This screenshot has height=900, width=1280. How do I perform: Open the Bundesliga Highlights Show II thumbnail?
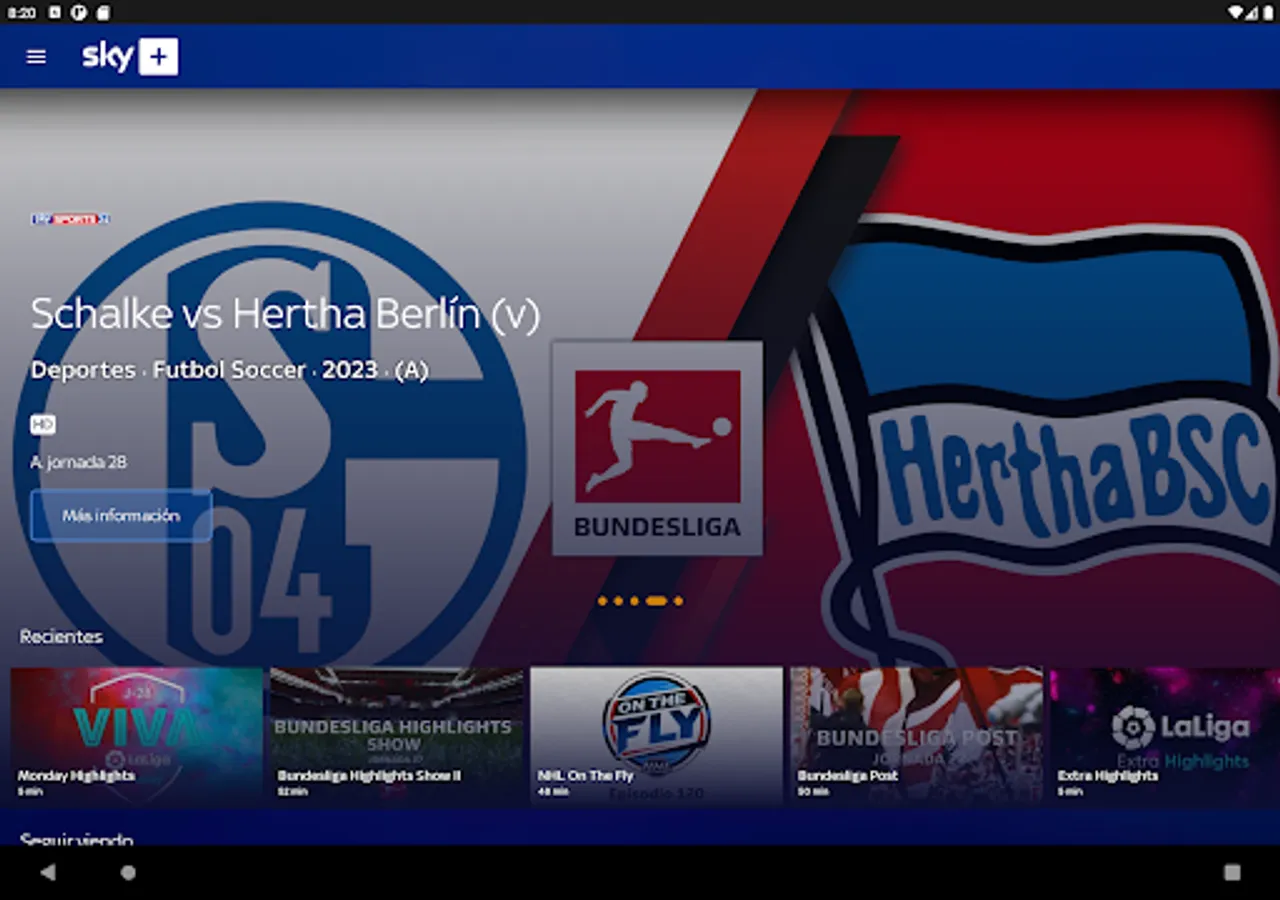pyautogui.click(x=396, y=736)
